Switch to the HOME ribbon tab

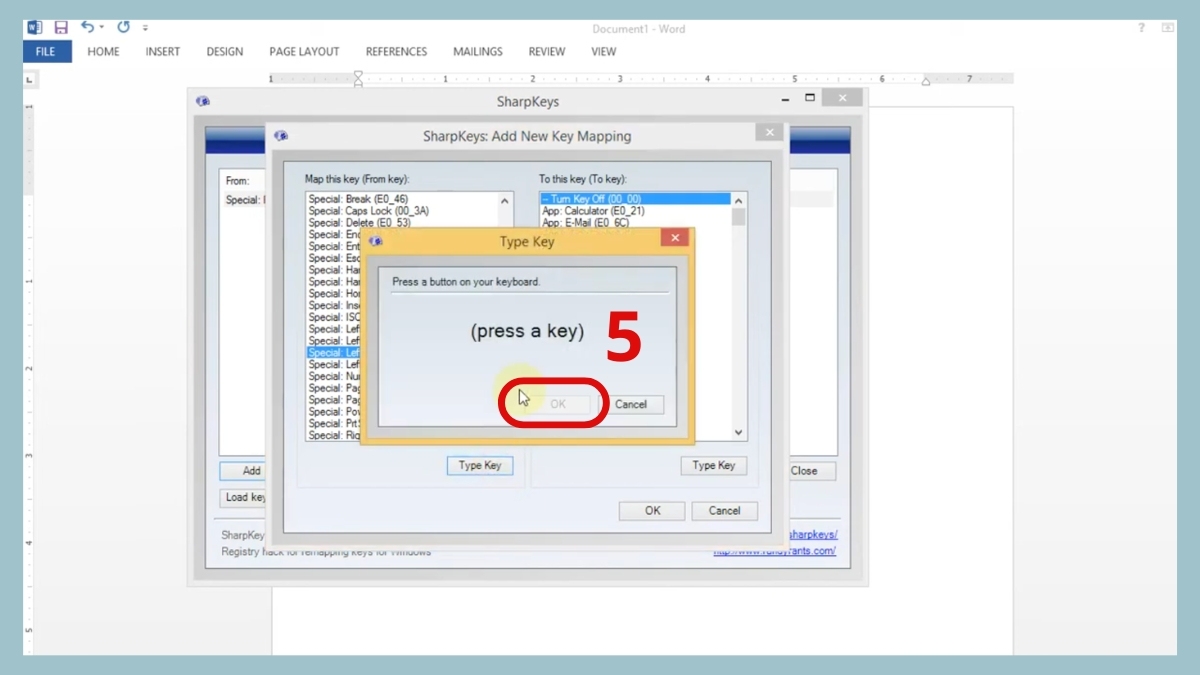[x=103, y=52]
